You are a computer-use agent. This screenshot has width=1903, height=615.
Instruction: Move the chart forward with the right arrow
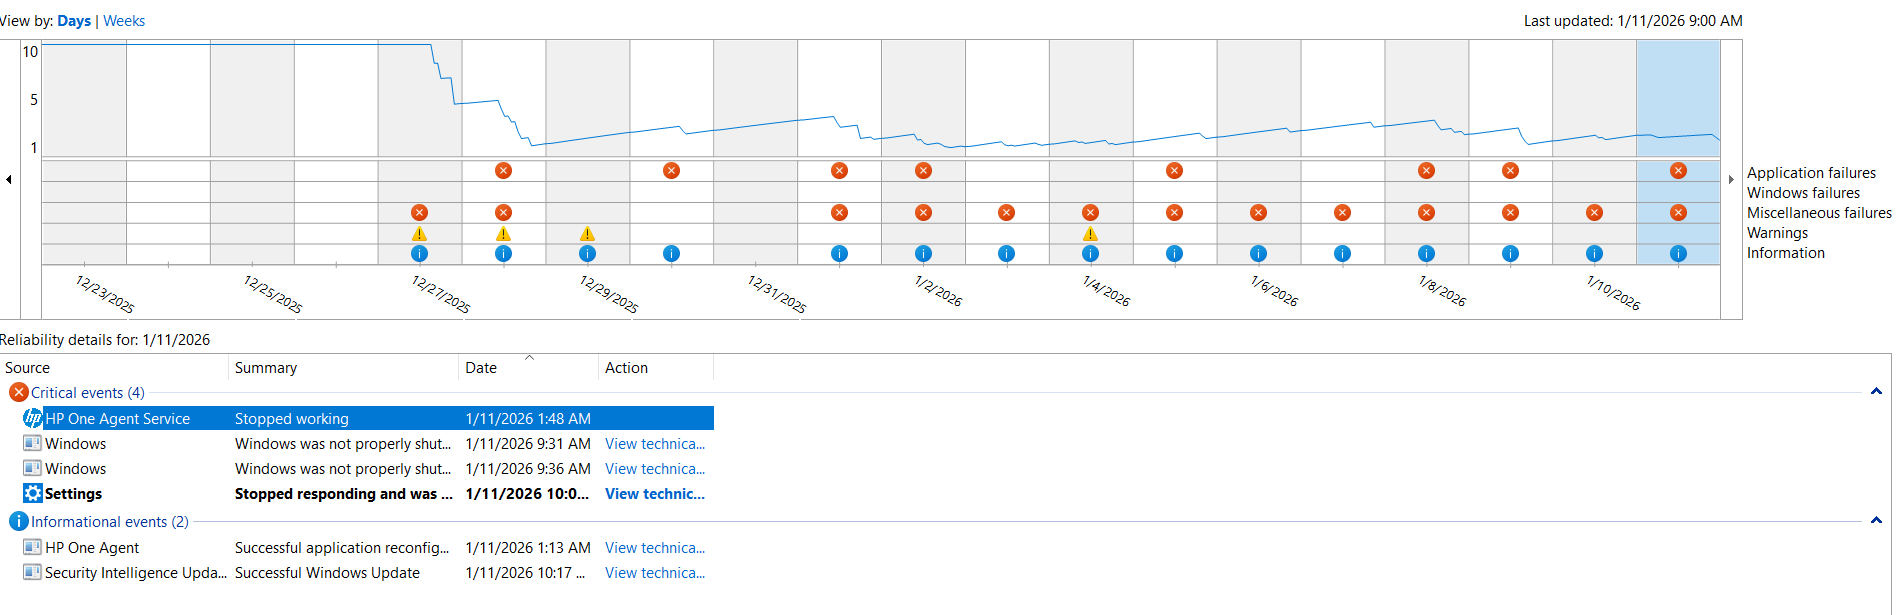point(1731,180)
